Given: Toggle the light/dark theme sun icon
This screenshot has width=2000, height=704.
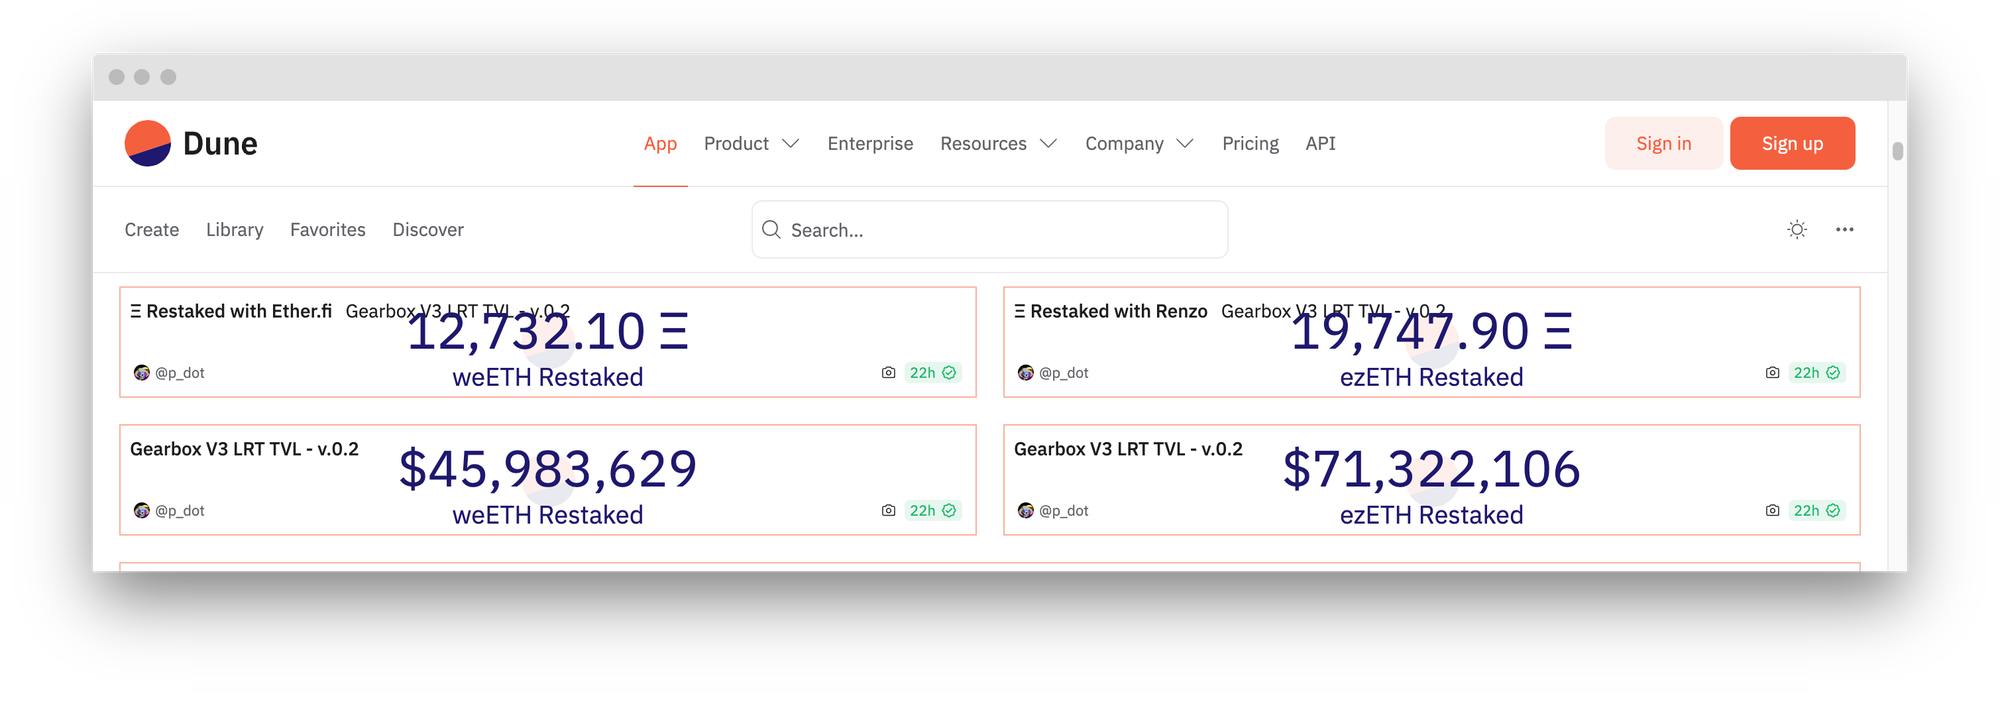Looking at the screenshot, I should [1797, 230].
